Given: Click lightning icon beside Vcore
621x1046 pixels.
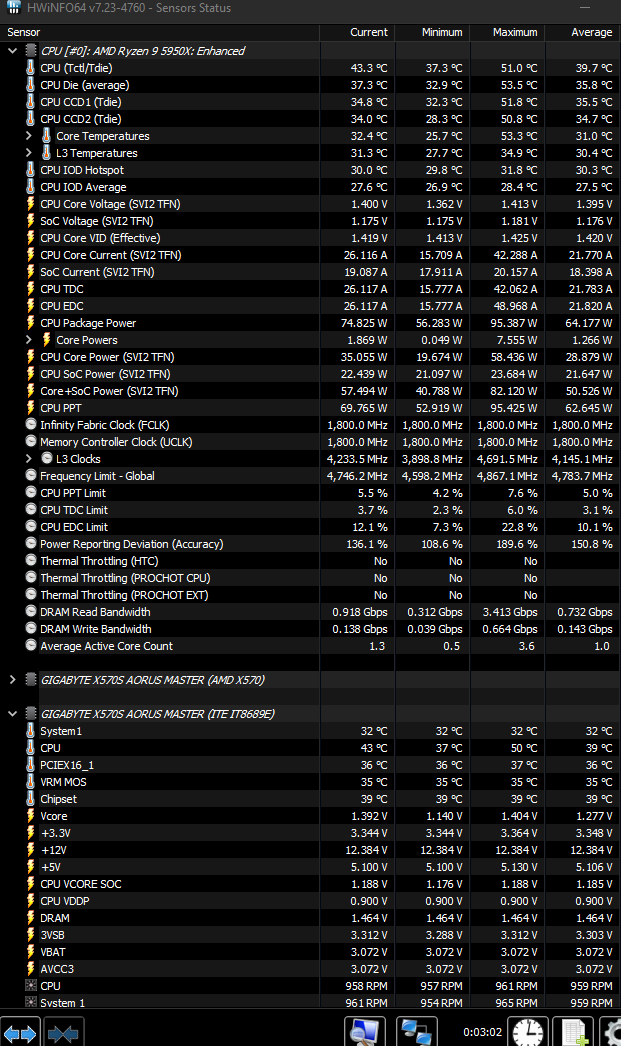Looking at the screenshot, I should tap(31, 815).
